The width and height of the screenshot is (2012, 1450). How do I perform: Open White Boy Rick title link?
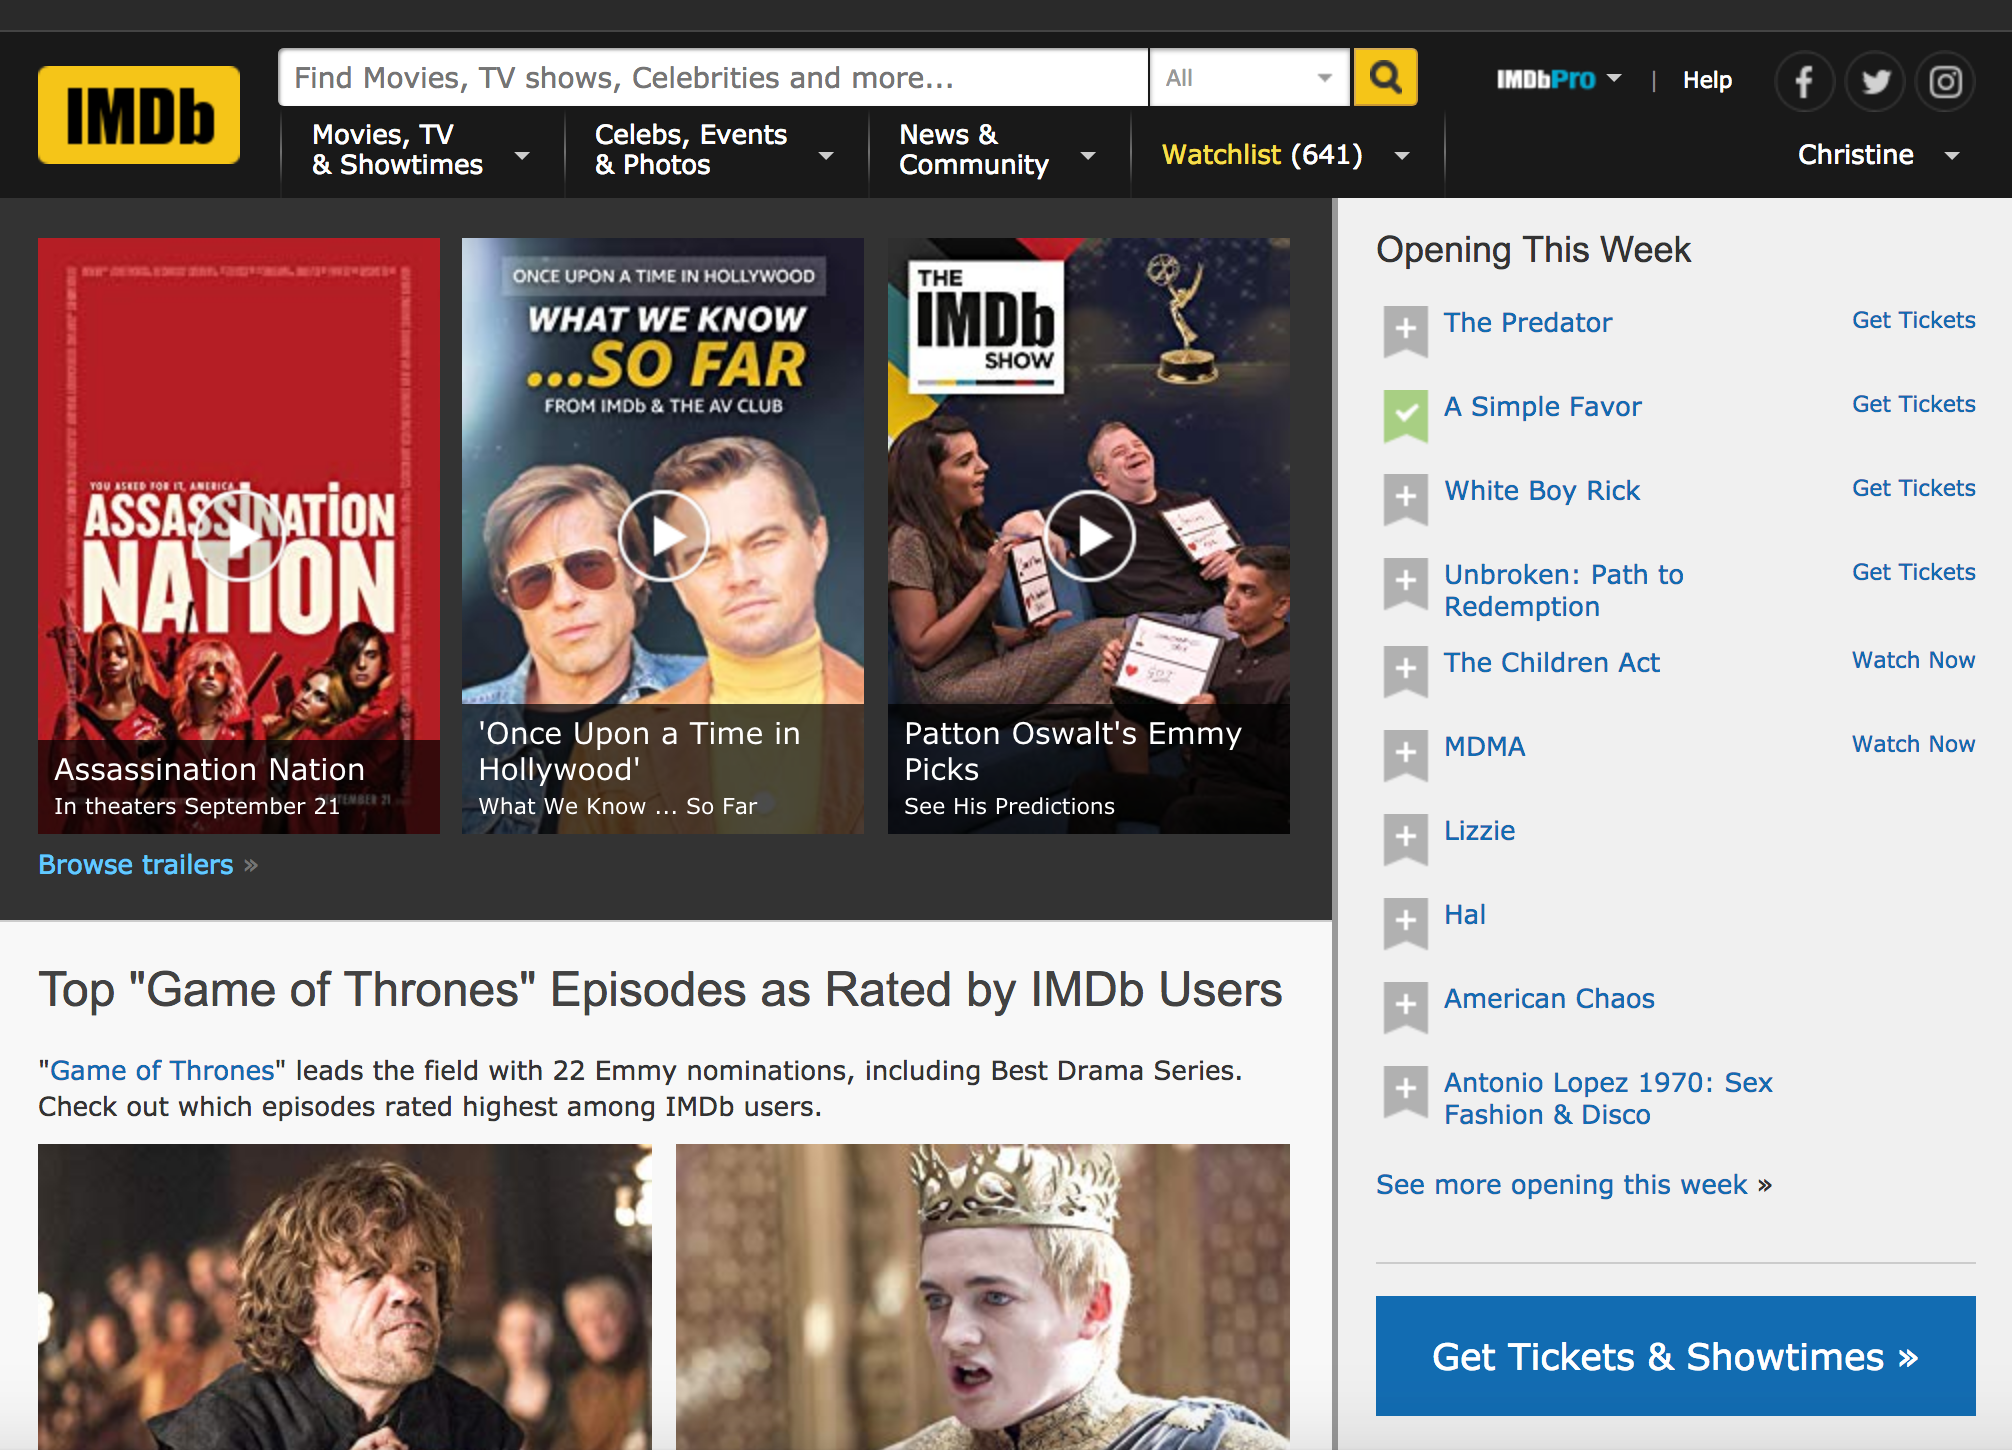click(x=1541, y=491)
